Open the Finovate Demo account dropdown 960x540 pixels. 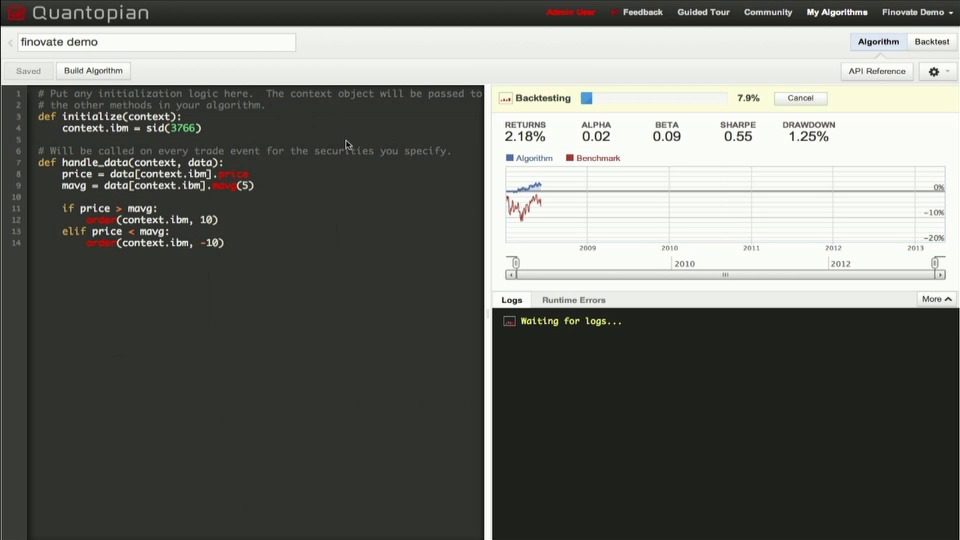(917, 12)
